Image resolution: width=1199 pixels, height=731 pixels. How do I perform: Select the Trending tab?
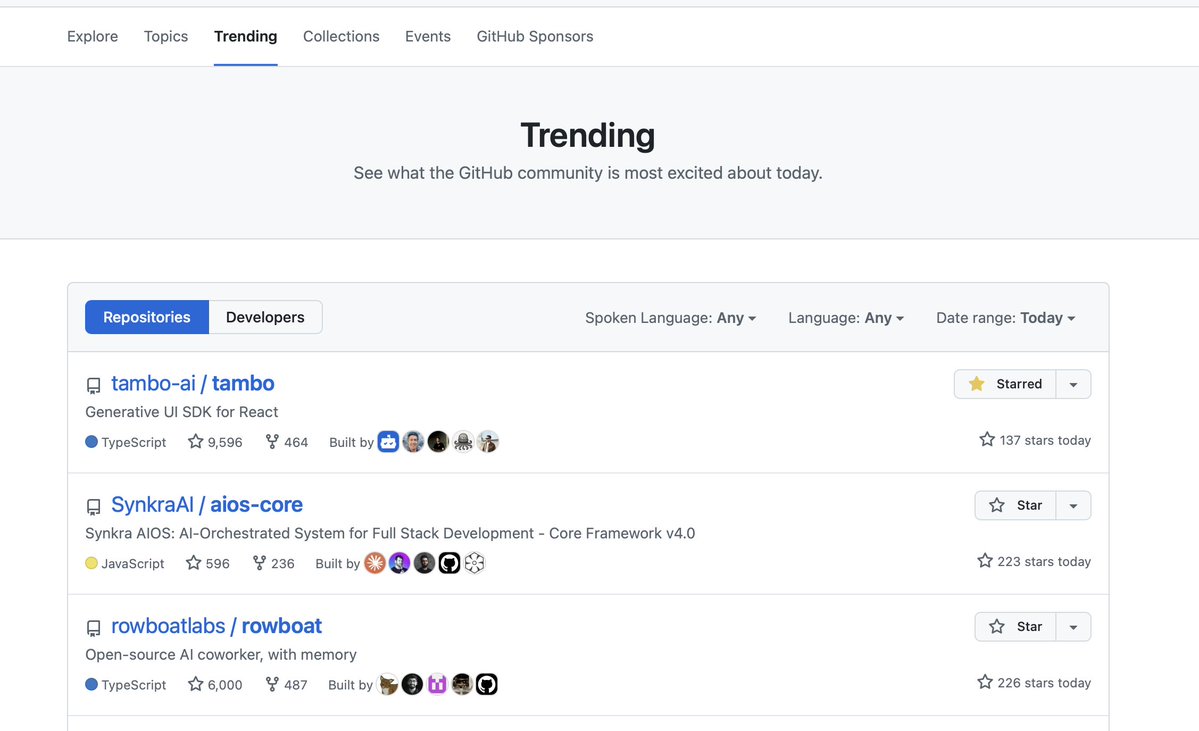pyautogui.click(x=245, y=36)
